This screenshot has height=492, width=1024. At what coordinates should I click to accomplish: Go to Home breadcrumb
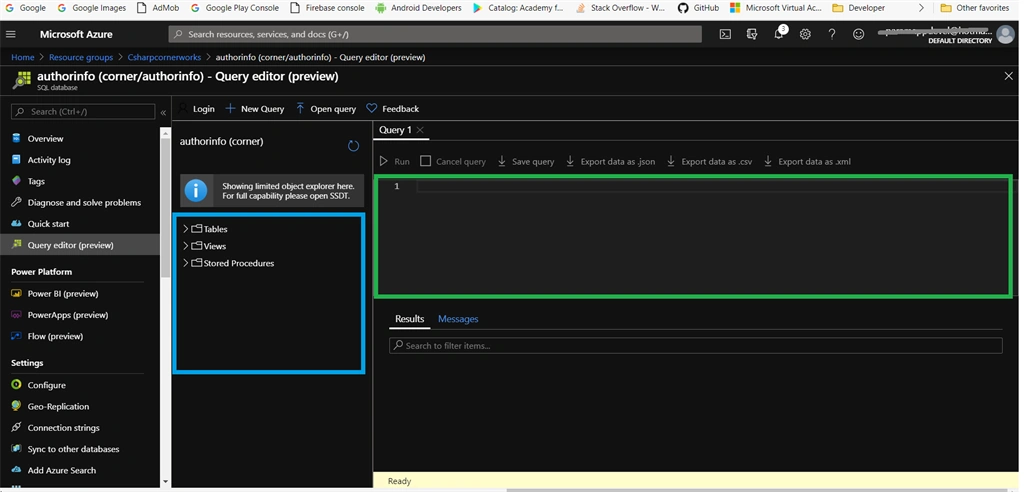[23, 57]
